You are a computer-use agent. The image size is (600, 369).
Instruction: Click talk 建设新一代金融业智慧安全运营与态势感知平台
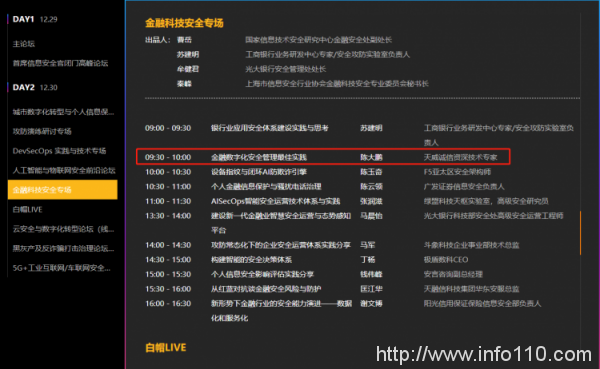tap(281, 223)
